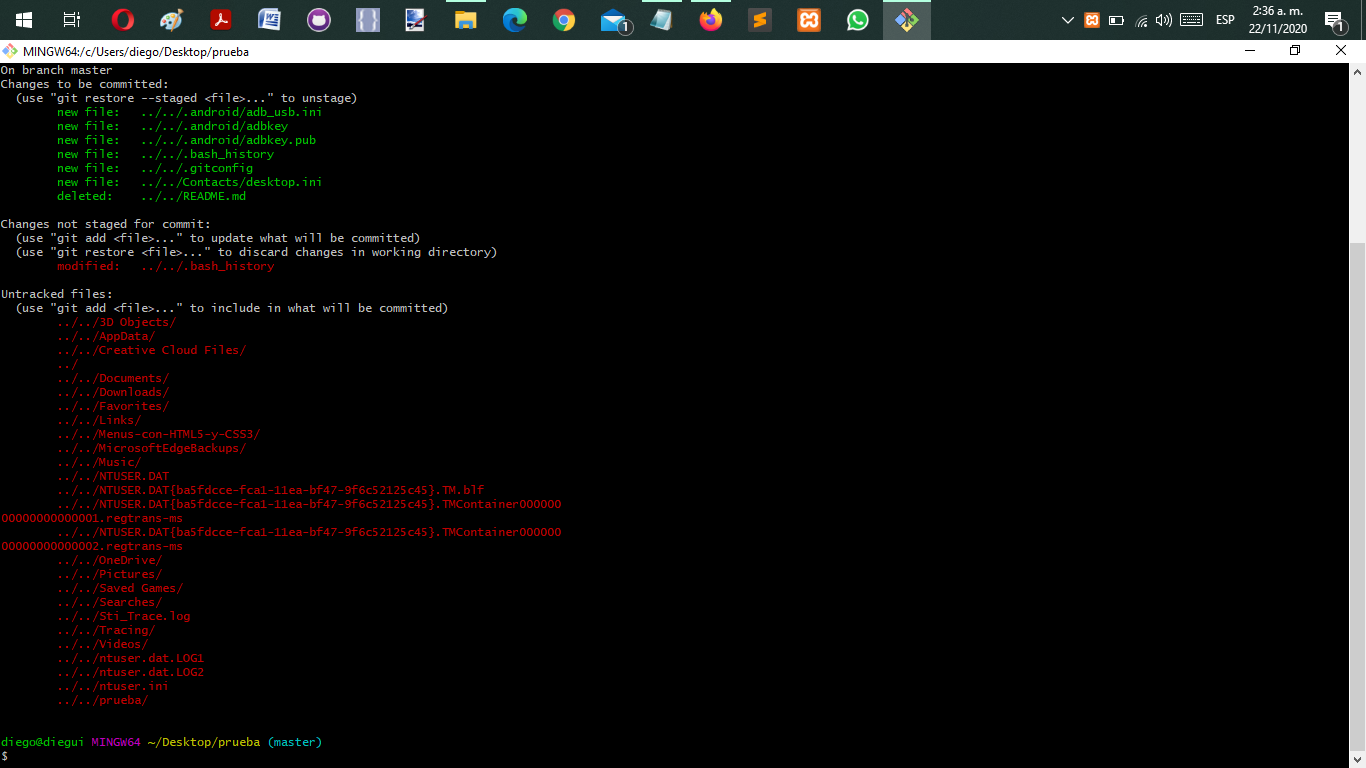Open Microsoft Edge from the taskbar

click(x=515, y=20)
